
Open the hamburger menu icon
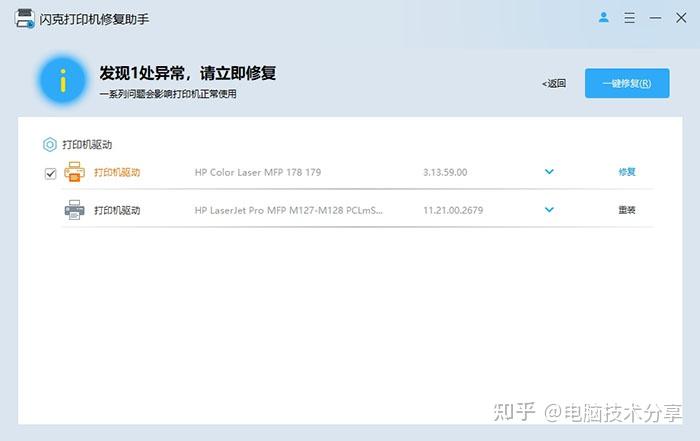tap(629, 18)
